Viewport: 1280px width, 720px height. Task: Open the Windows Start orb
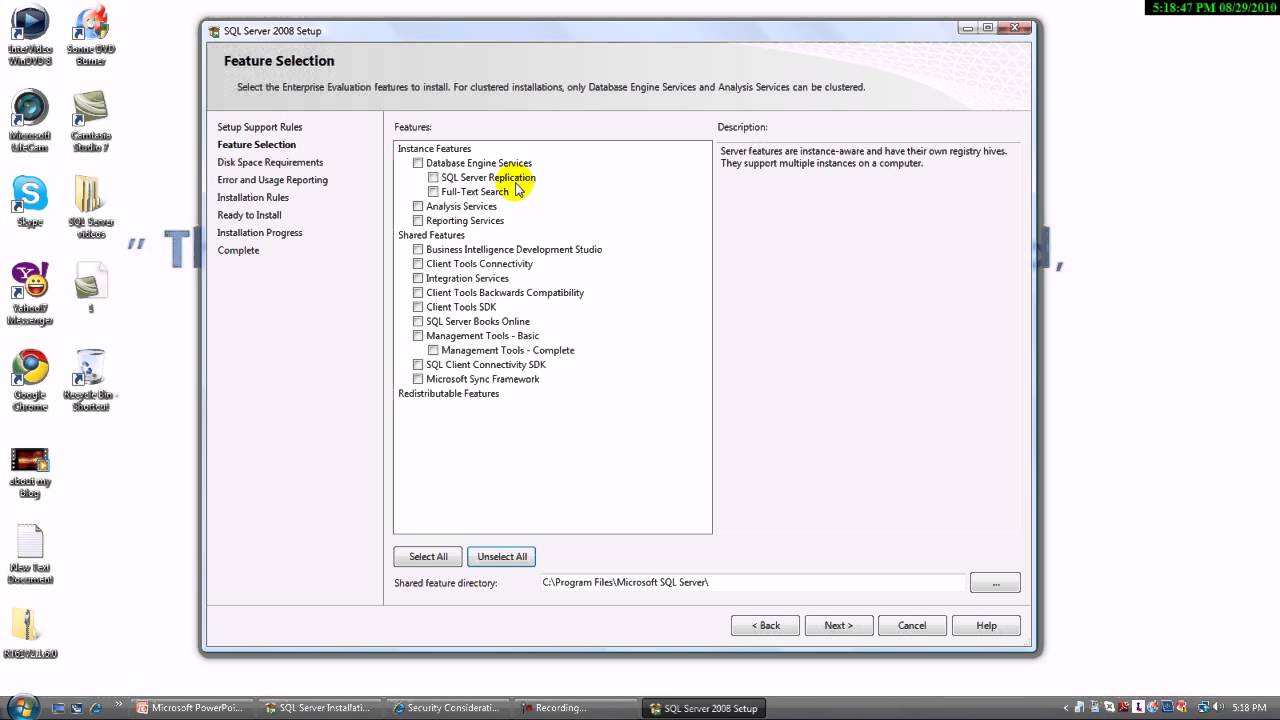pyautogui.click(x=21, y=707)
